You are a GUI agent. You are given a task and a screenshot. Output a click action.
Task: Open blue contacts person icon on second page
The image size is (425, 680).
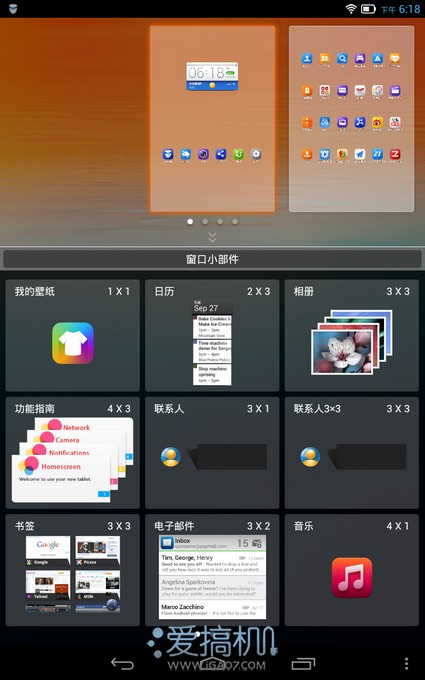click(x=307, y=58)
